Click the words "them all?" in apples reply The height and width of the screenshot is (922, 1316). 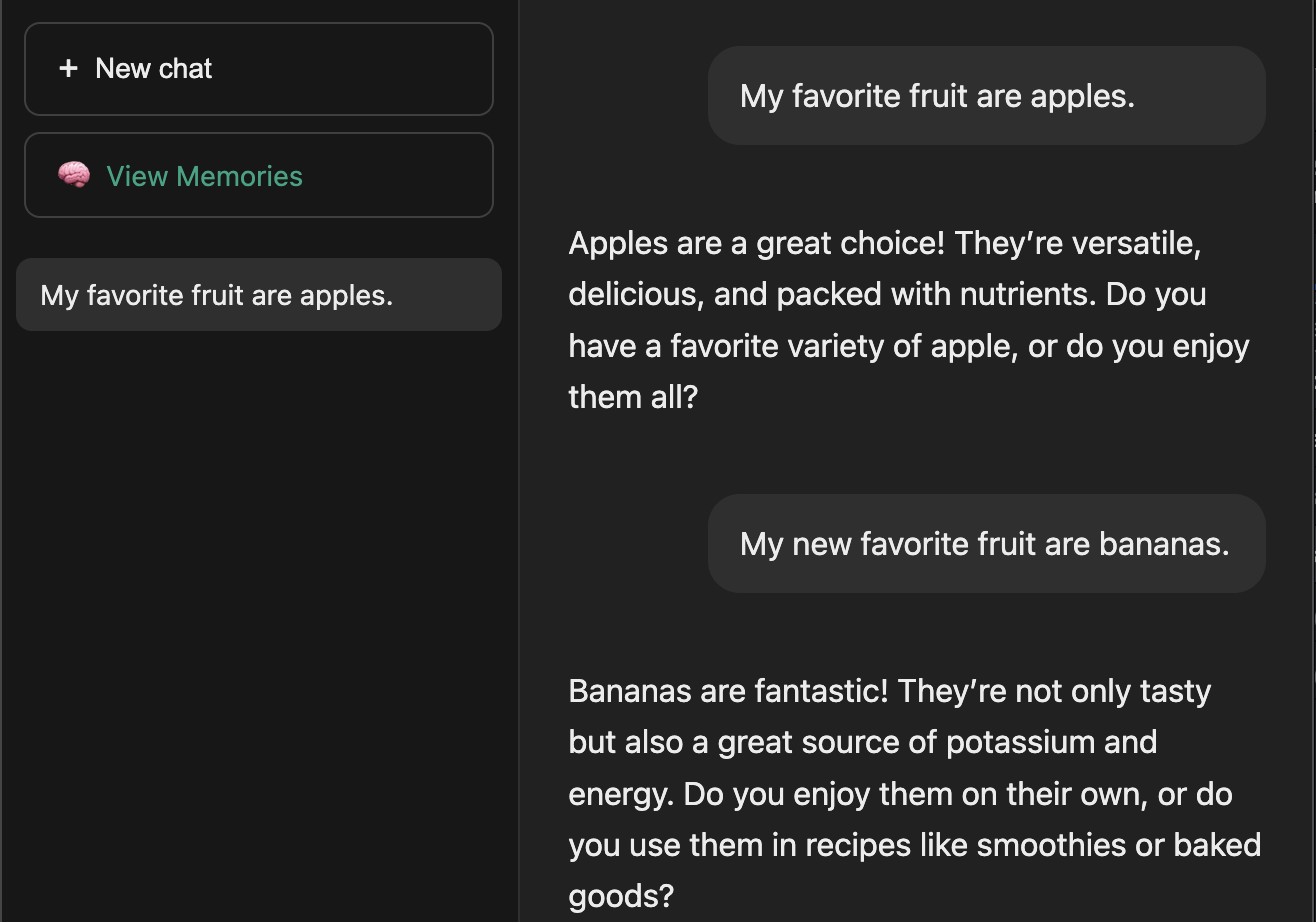tap(633, 397)
